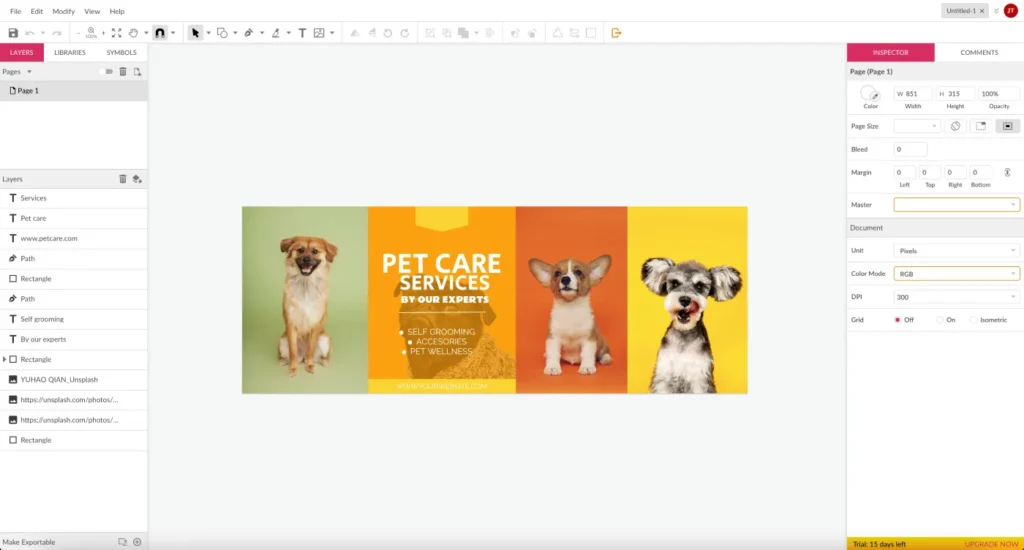The height and width of the screenshot is (550, 1024).
Task: Click the Opacity 100% field
Action: coord(999,93)
